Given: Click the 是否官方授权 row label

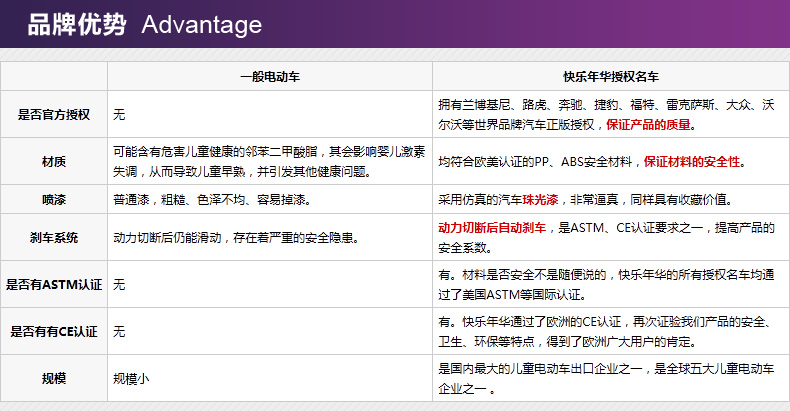Looking at the screenshot, I should (x=54, y=115).
